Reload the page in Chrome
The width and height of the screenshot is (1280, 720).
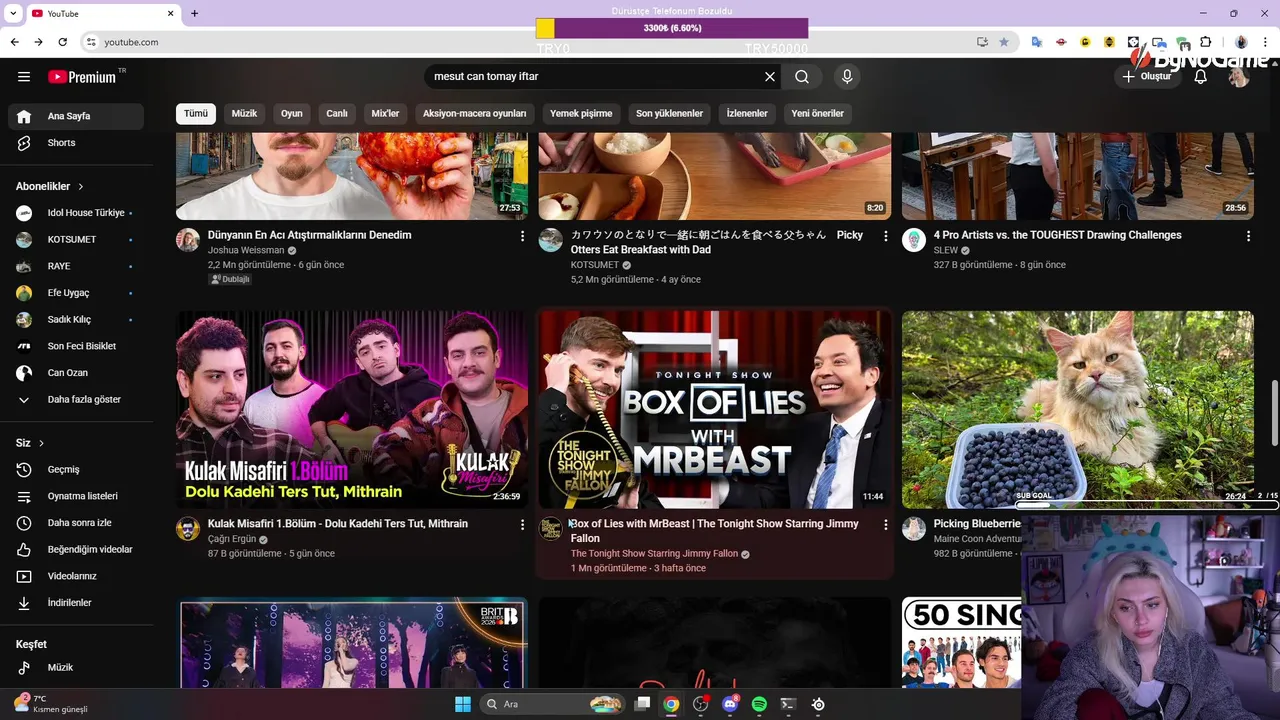pyautogui.click(x=62, y=42)
